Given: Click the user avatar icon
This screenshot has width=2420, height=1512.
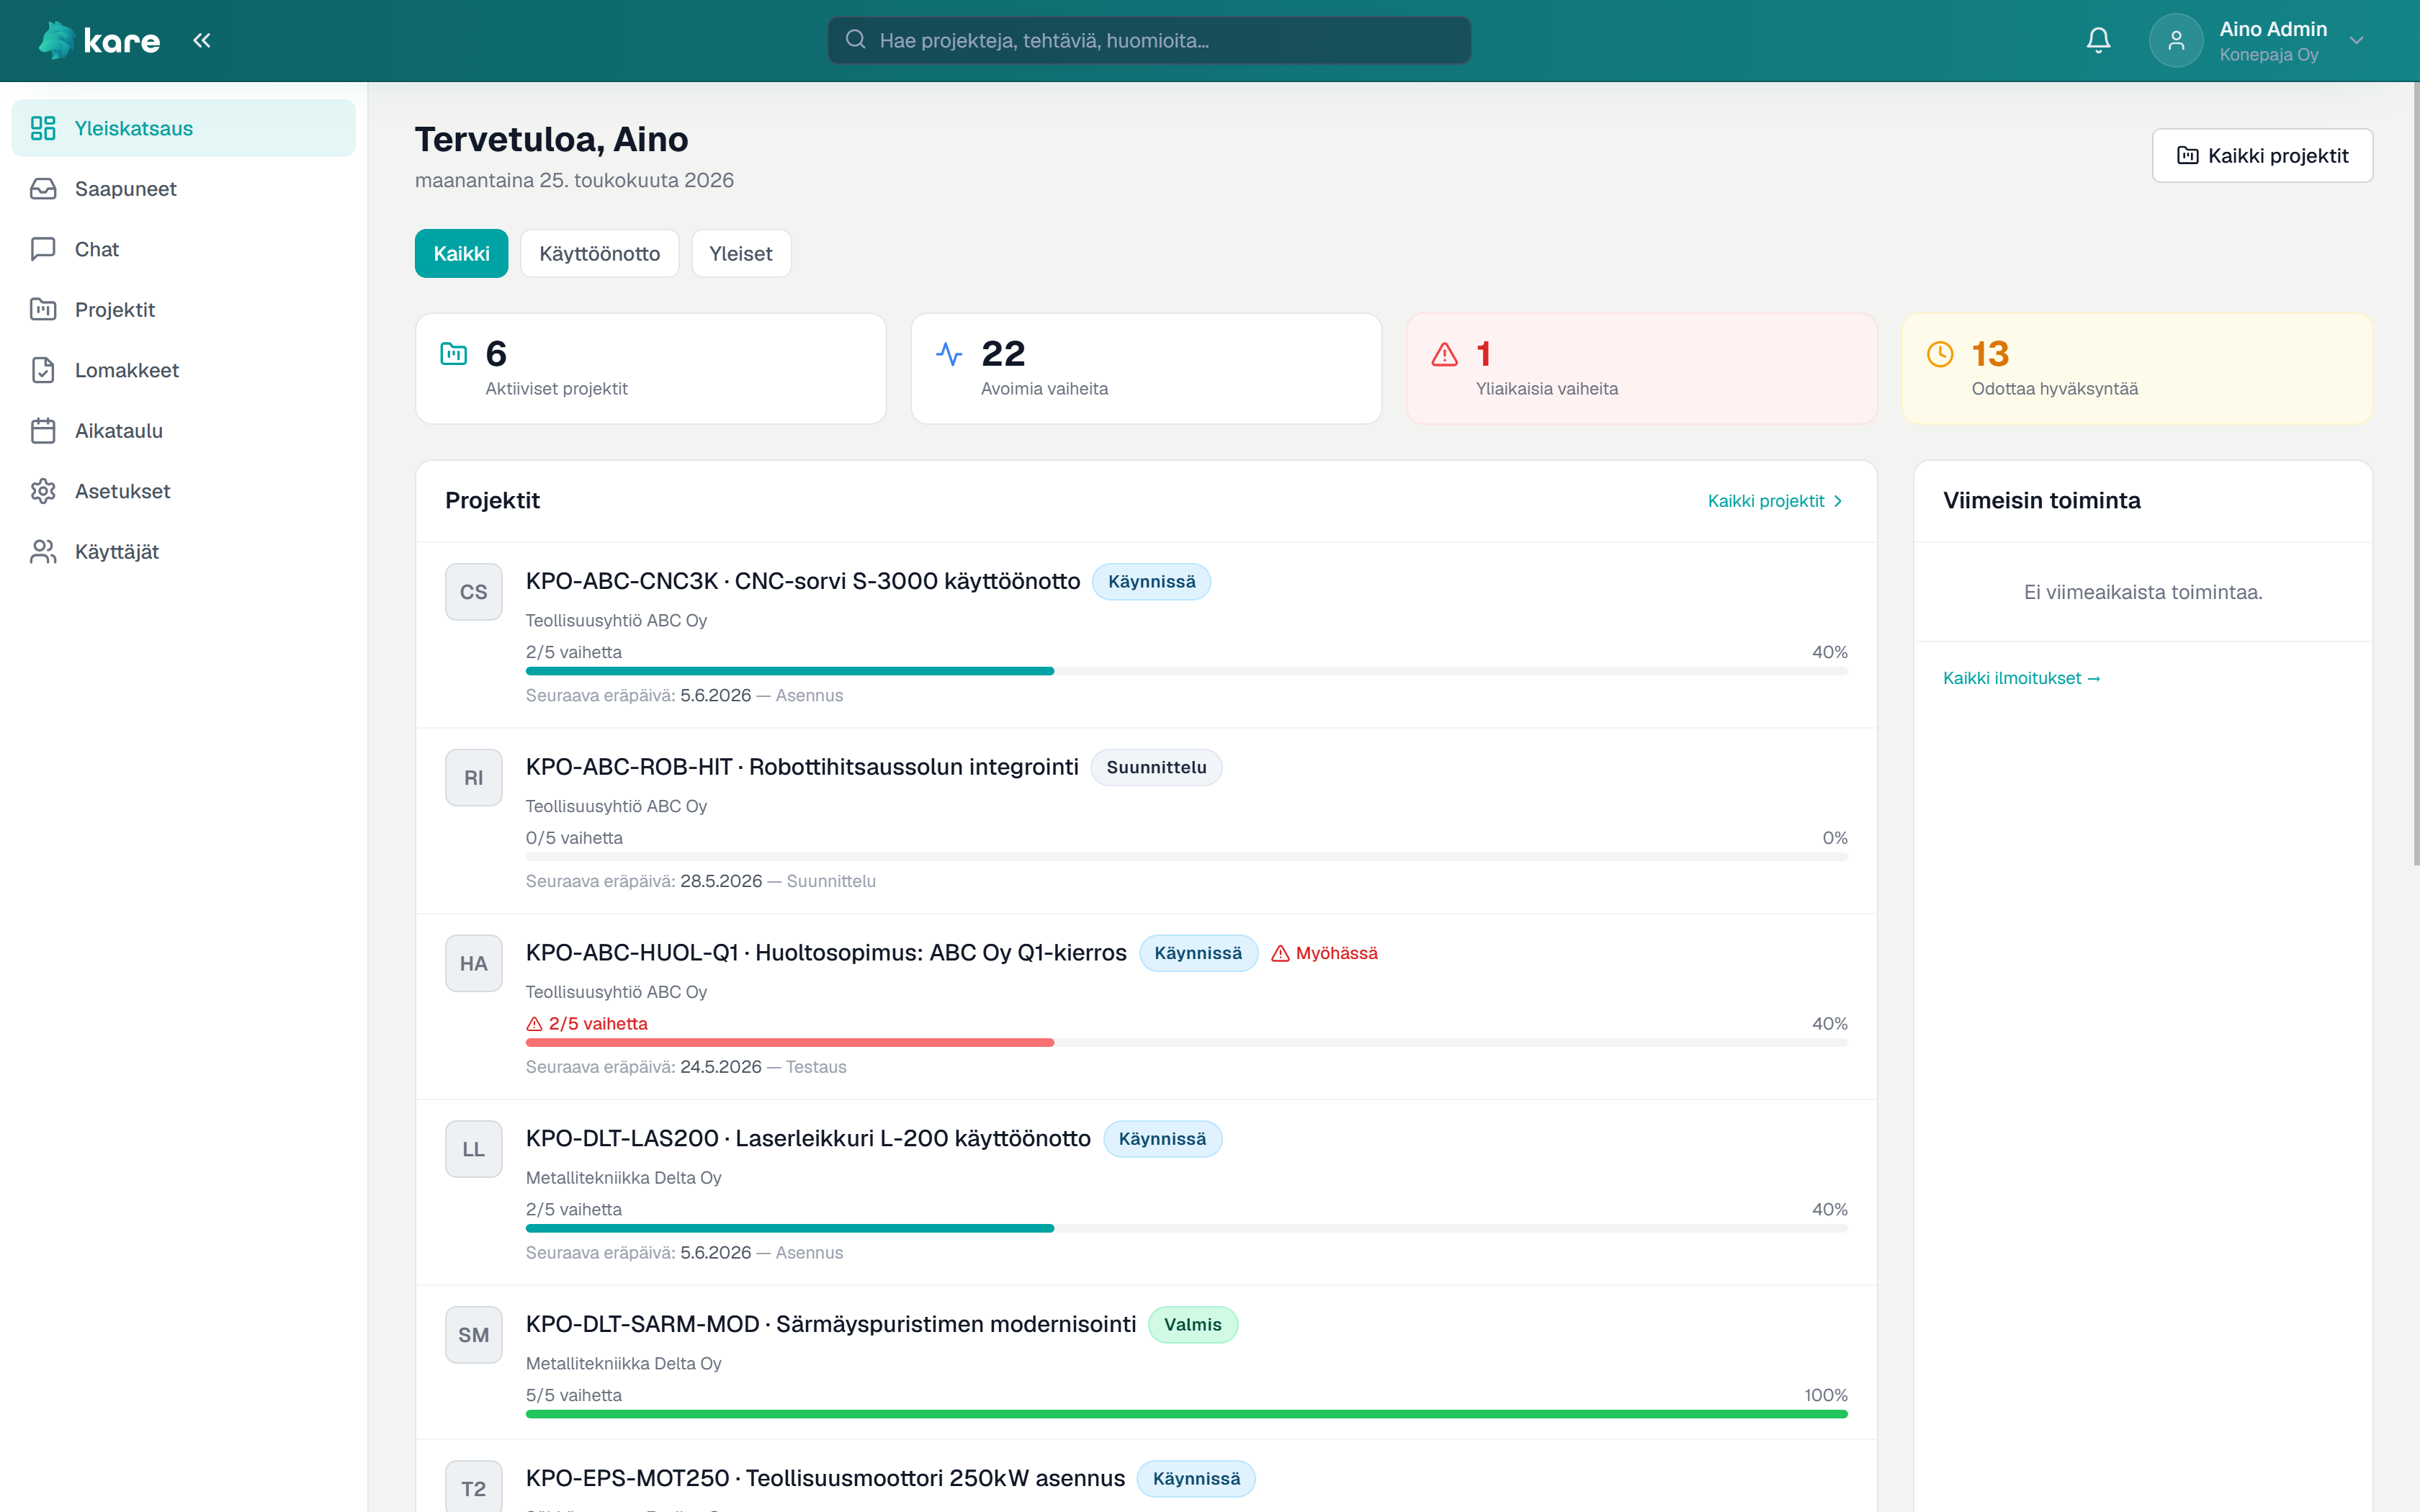Looking at the screenshot, I should 2176,40.
